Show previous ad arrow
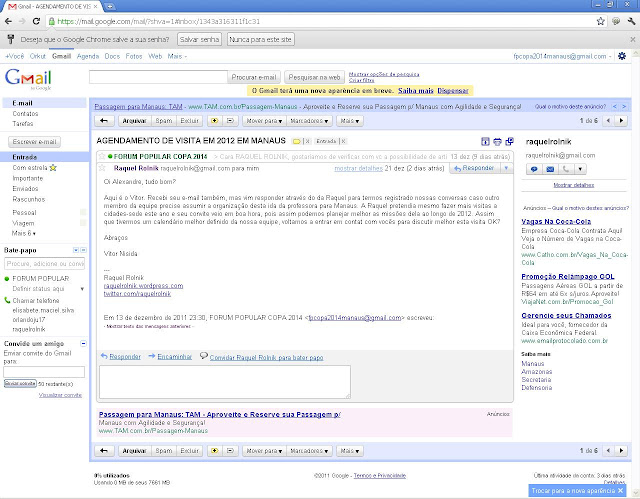 click(x=615, y=106)
